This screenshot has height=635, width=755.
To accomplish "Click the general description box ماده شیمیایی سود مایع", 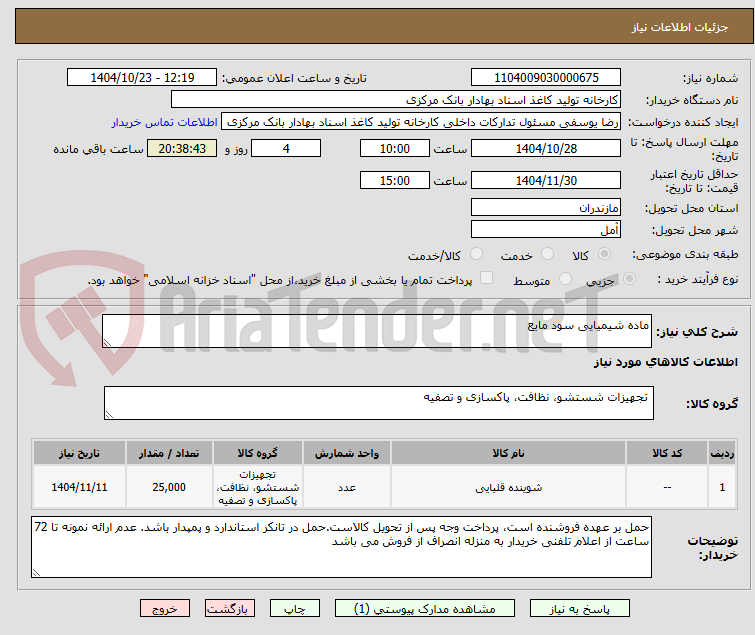I will [377, 331].
